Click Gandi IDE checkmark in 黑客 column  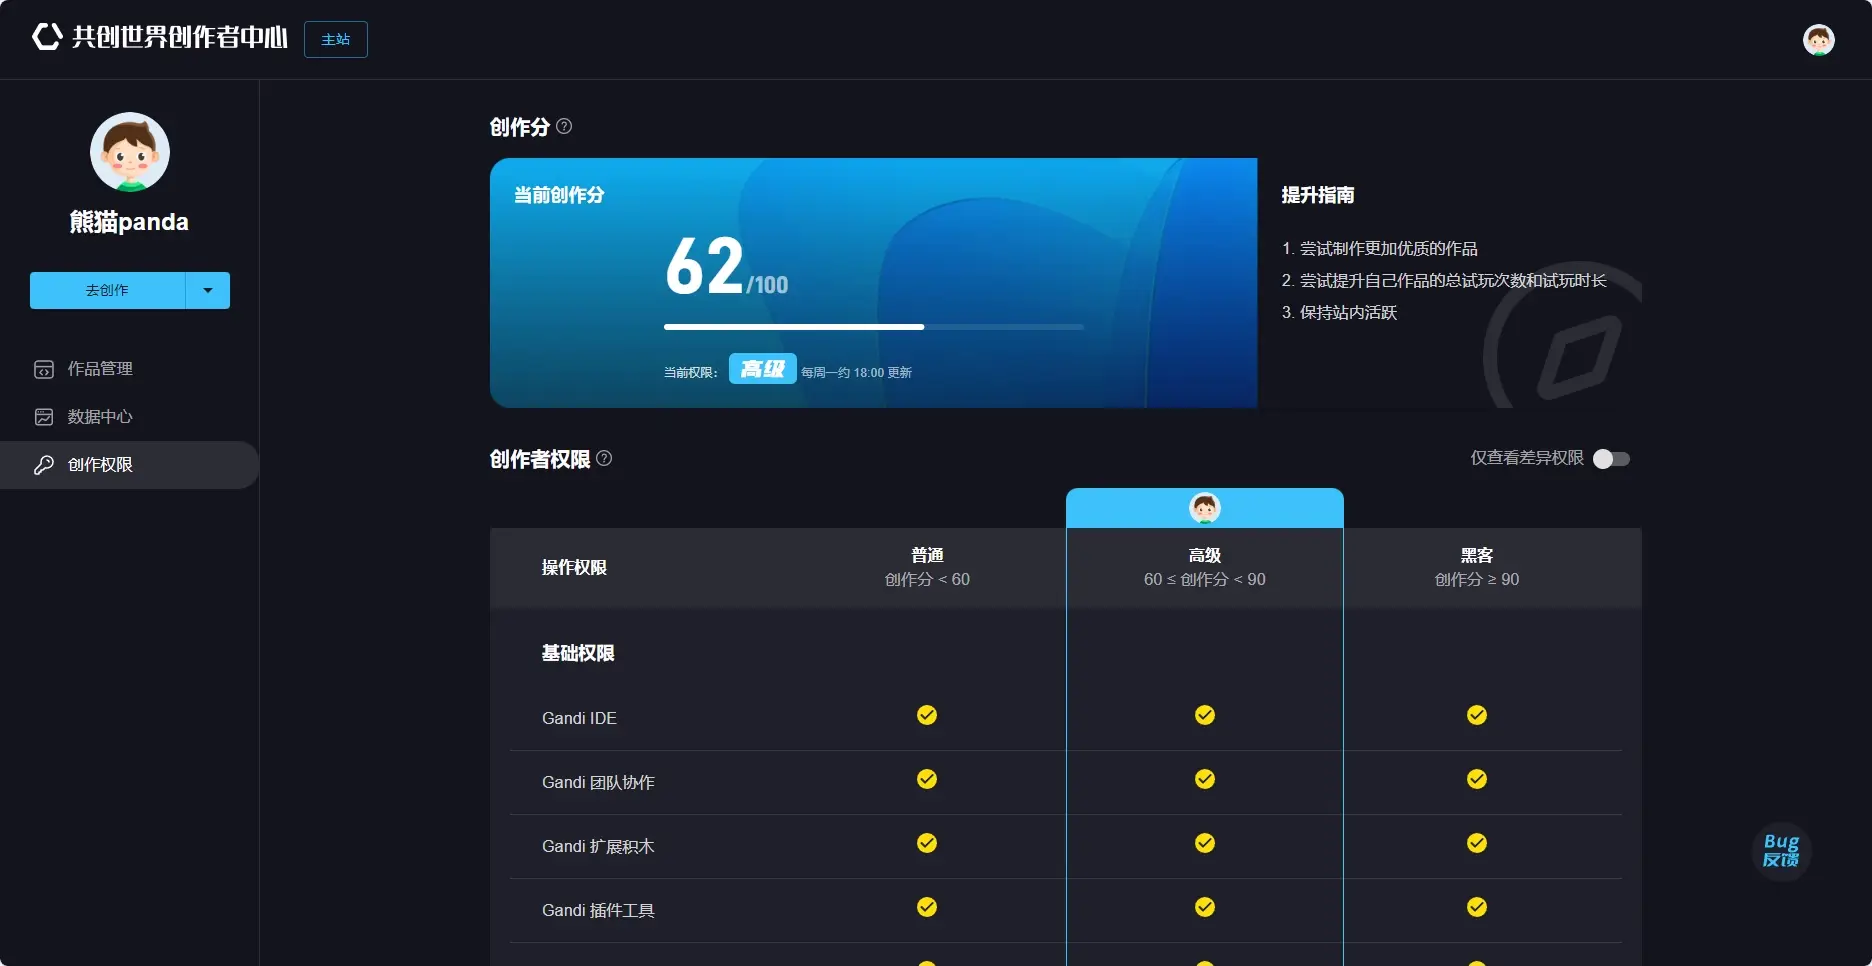pyautogui.click(x=1477, y=715)
